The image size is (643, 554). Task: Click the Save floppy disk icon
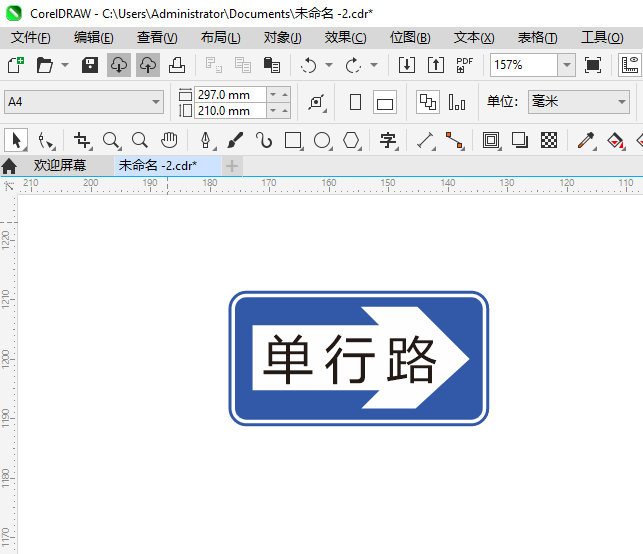coord(90,65)
